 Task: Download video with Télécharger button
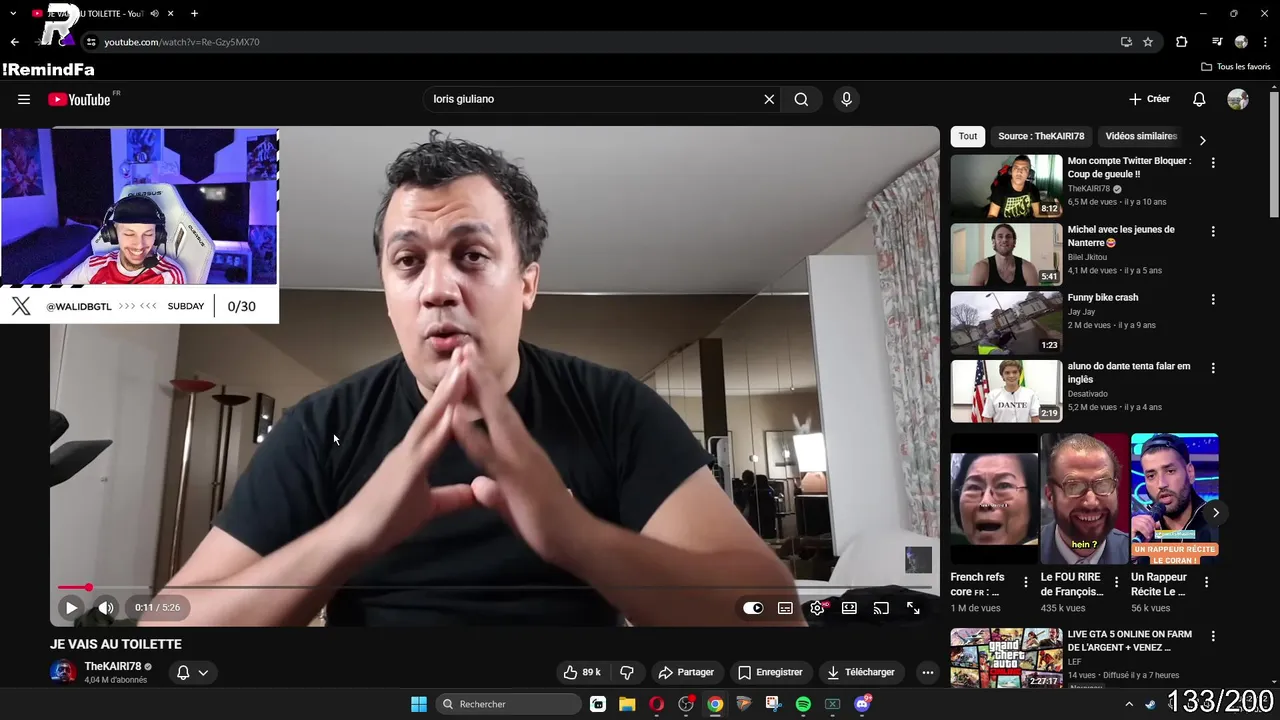tap(861, 672)
